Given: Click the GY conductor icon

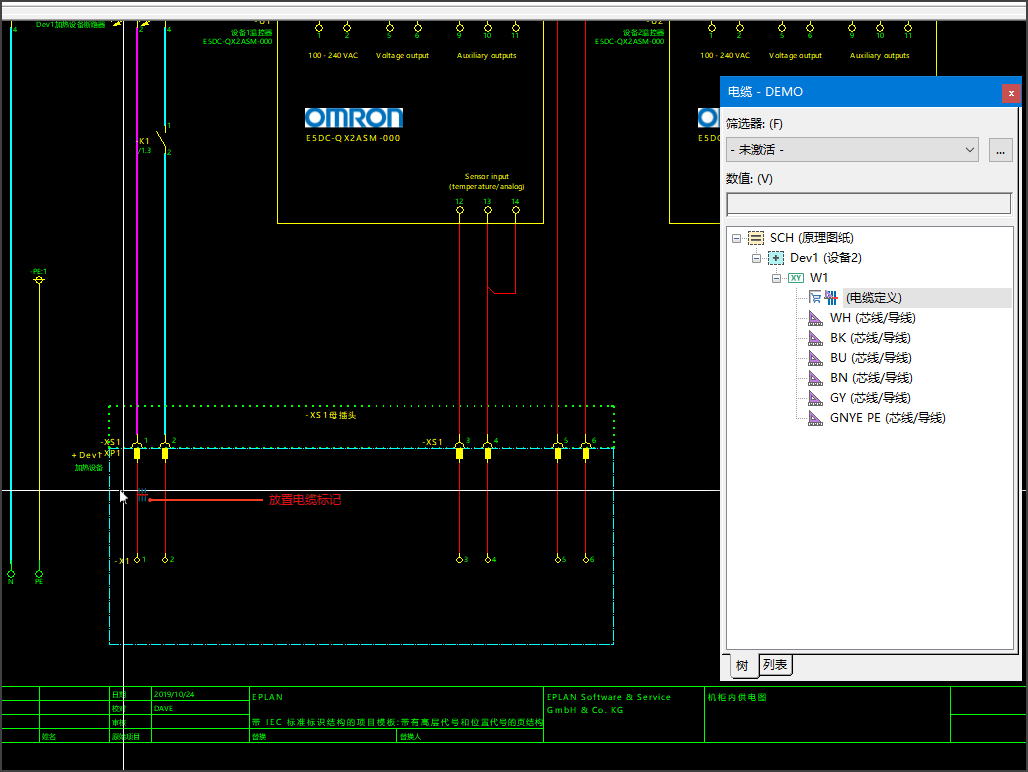Looking at the screenshot, I should click(x=815, y=398).
